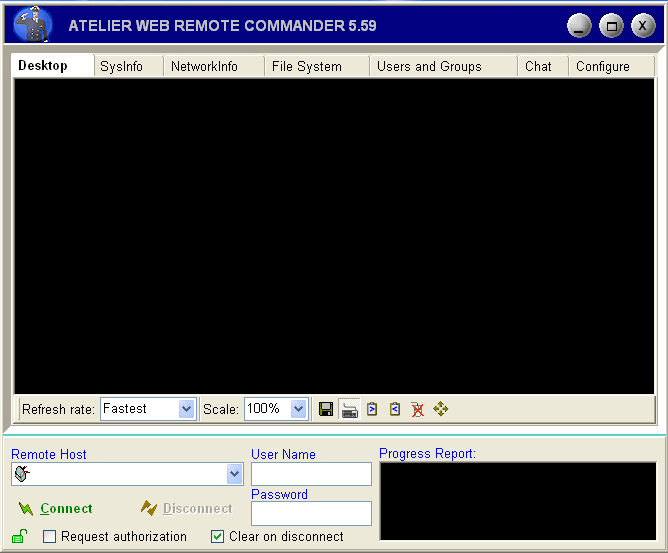Open the Configure tab
The width and height of the screenshot is (668, 553).
pyautogui.click(x=611, y=66)
